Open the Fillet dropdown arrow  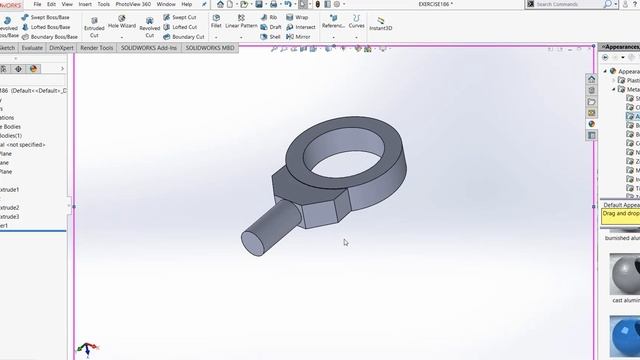point(216,38)
